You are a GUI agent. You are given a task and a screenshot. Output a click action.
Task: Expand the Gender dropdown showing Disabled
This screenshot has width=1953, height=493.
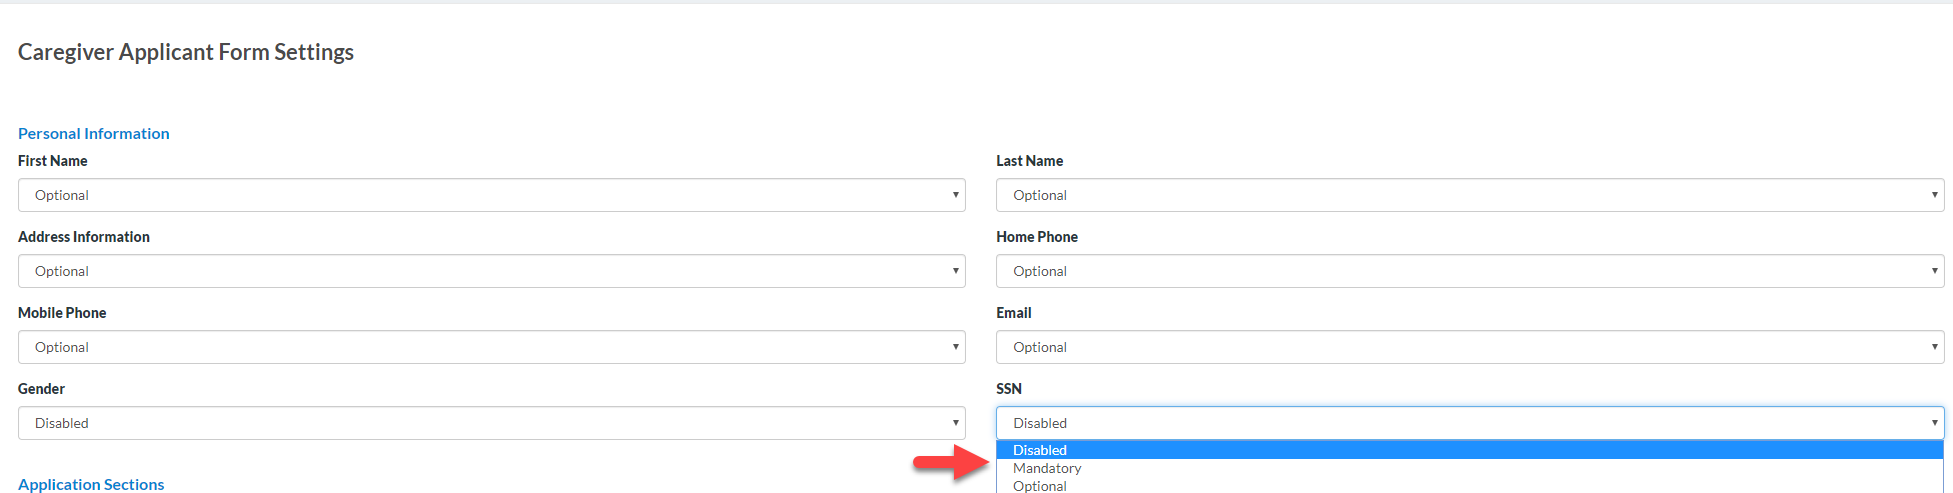(x=491, y=423)
